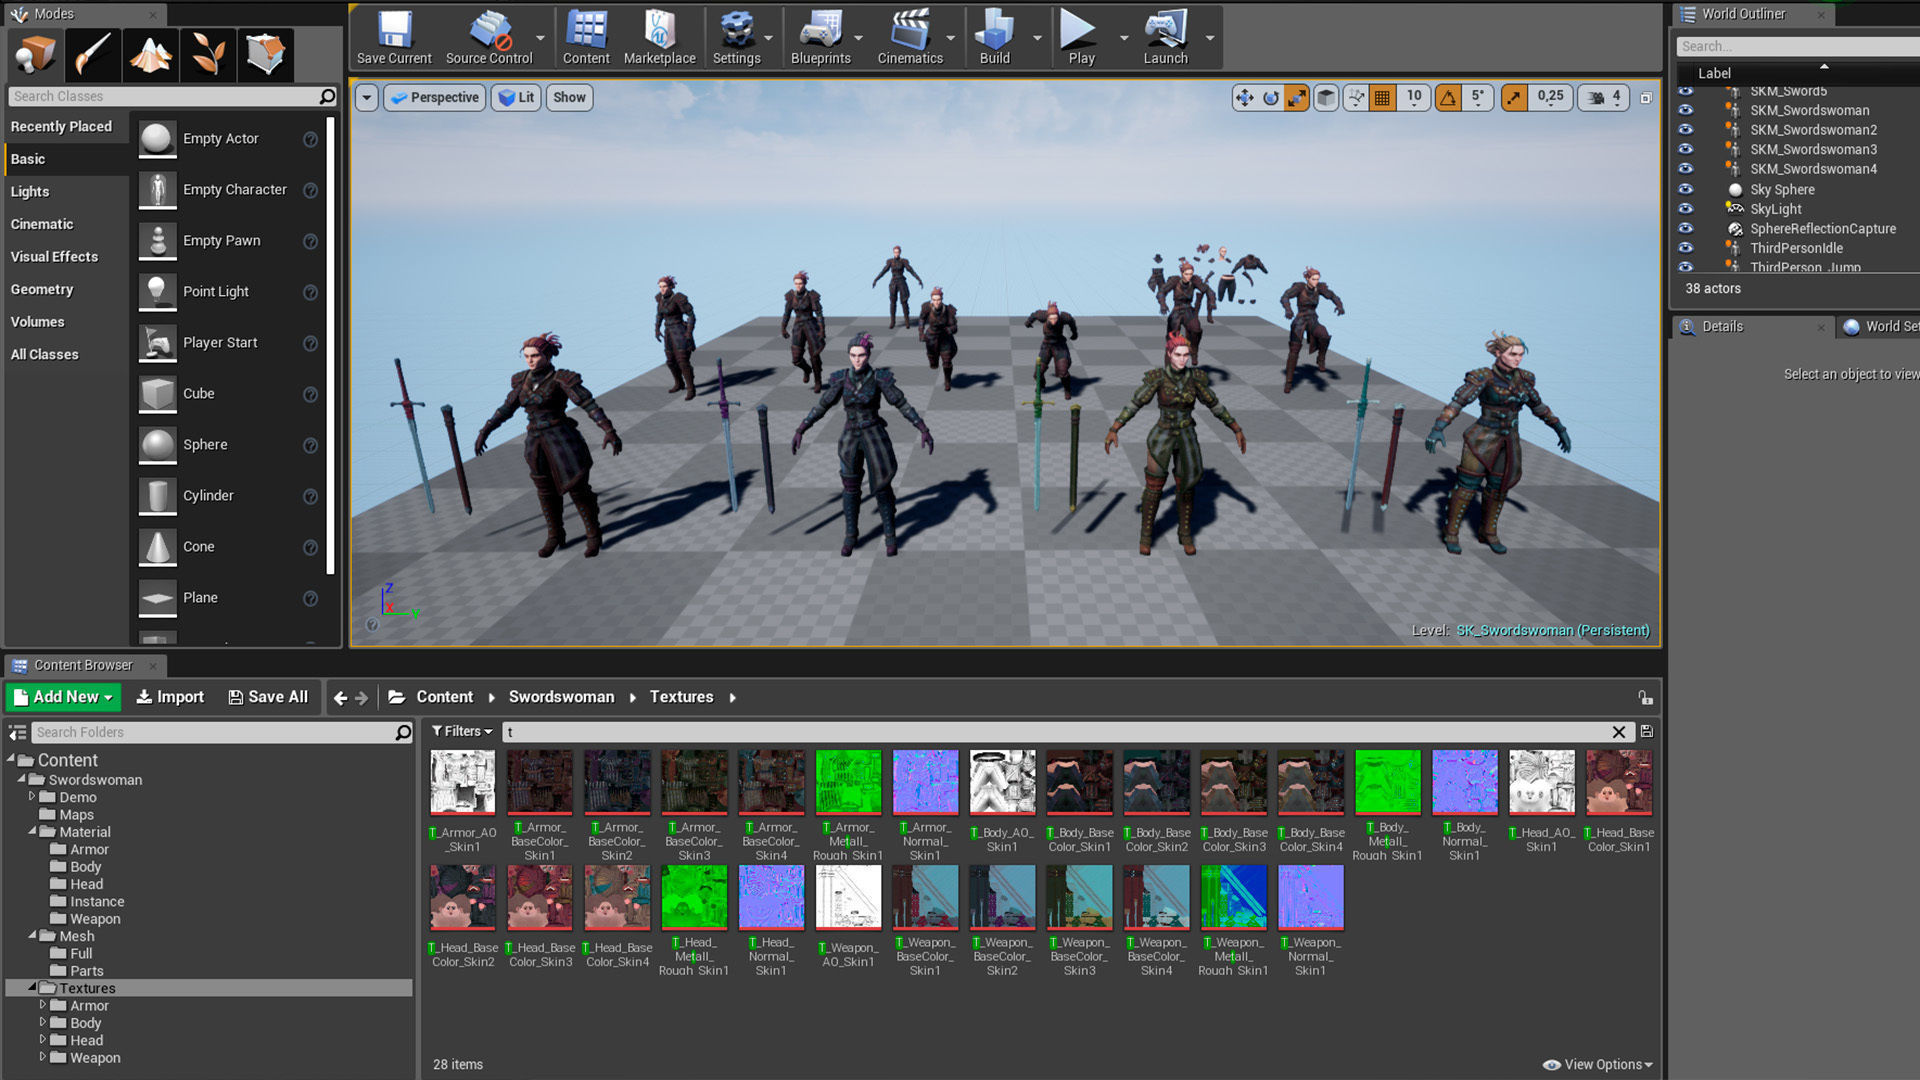
Task: Open the Filters dropdown
Action: coord(462,732)
